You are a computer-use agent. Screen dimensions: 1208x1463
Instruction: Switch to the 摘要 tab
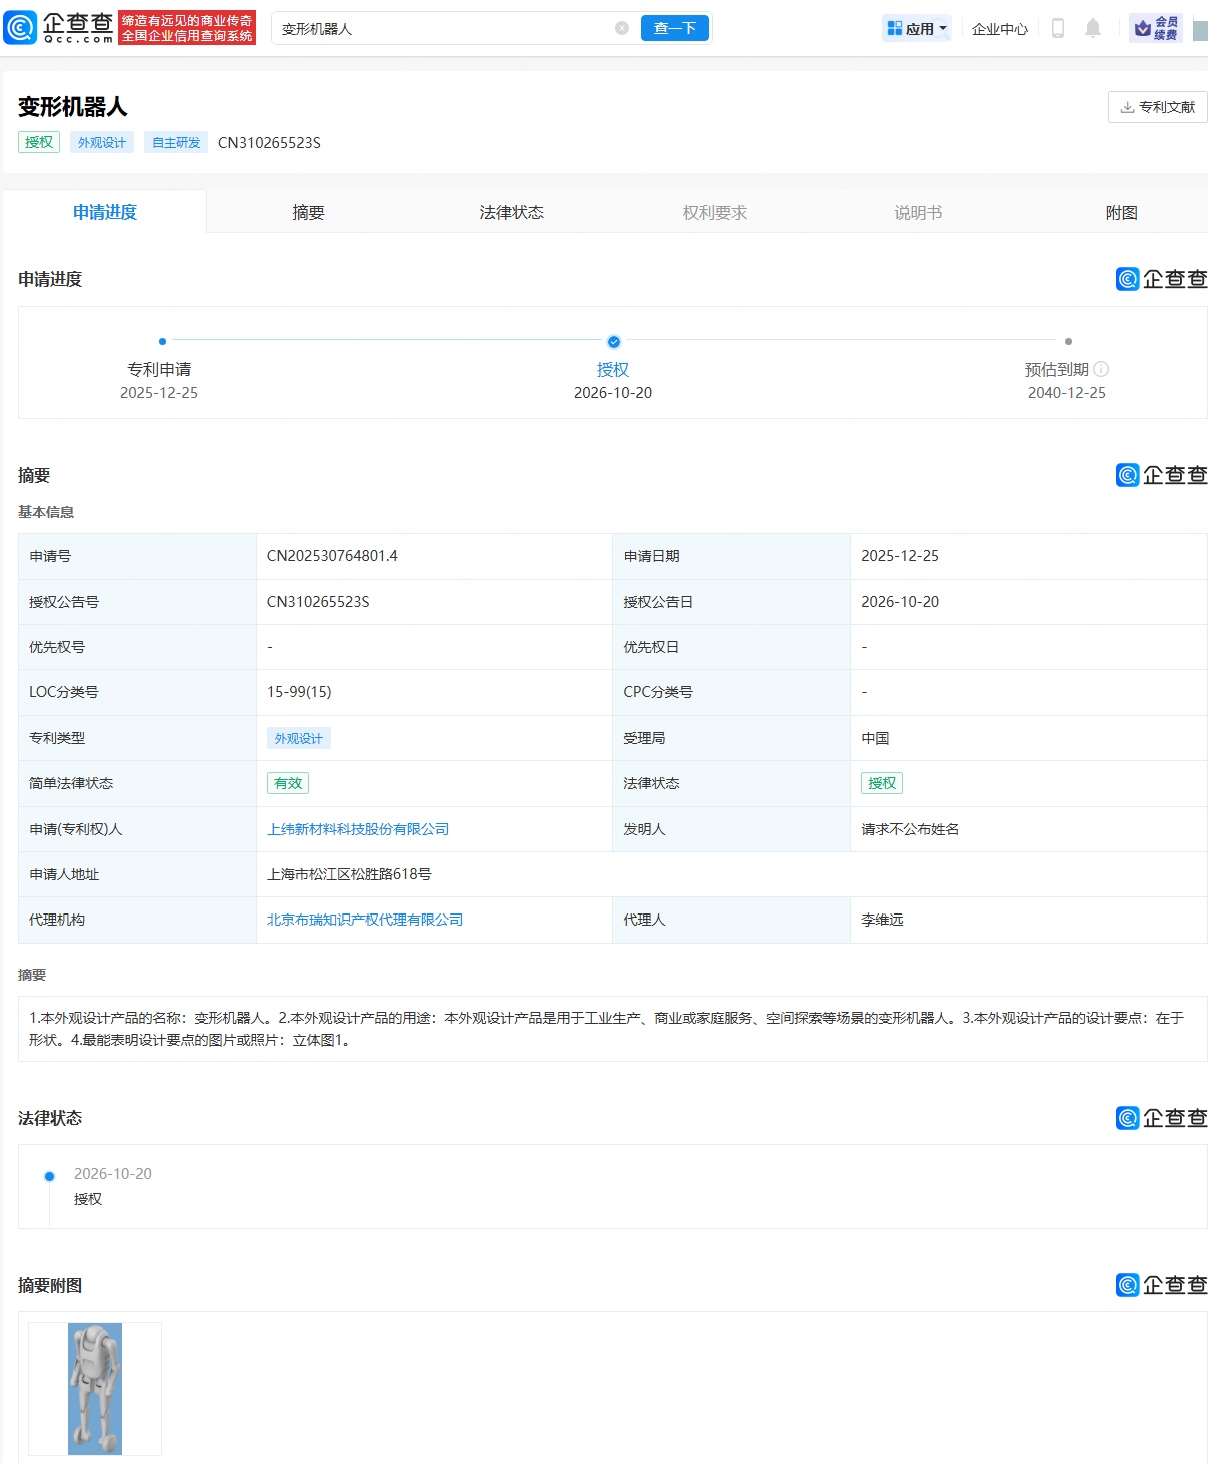pos(308,212)
